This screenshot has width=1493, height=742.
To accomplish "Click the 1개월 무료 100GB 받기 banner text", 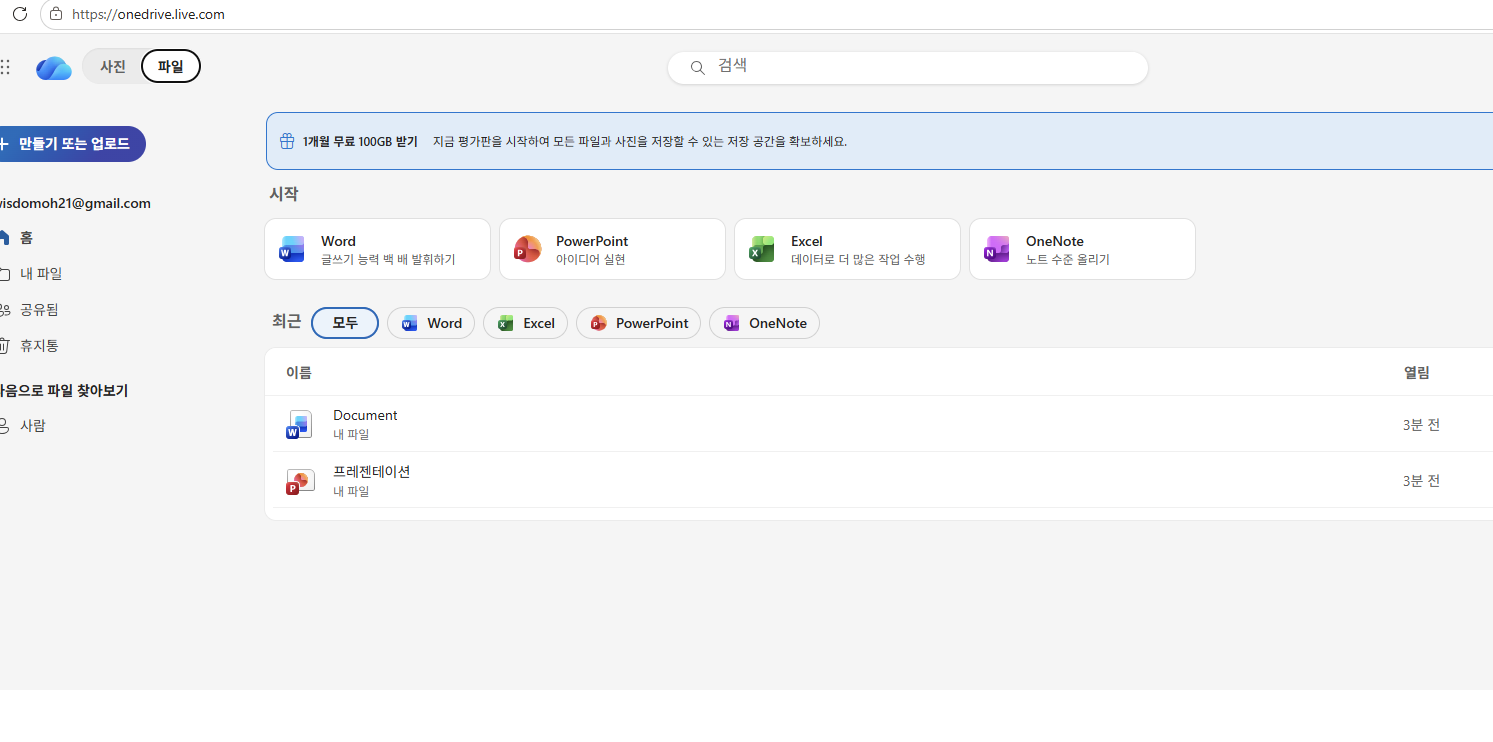I will tap(360, 141).
